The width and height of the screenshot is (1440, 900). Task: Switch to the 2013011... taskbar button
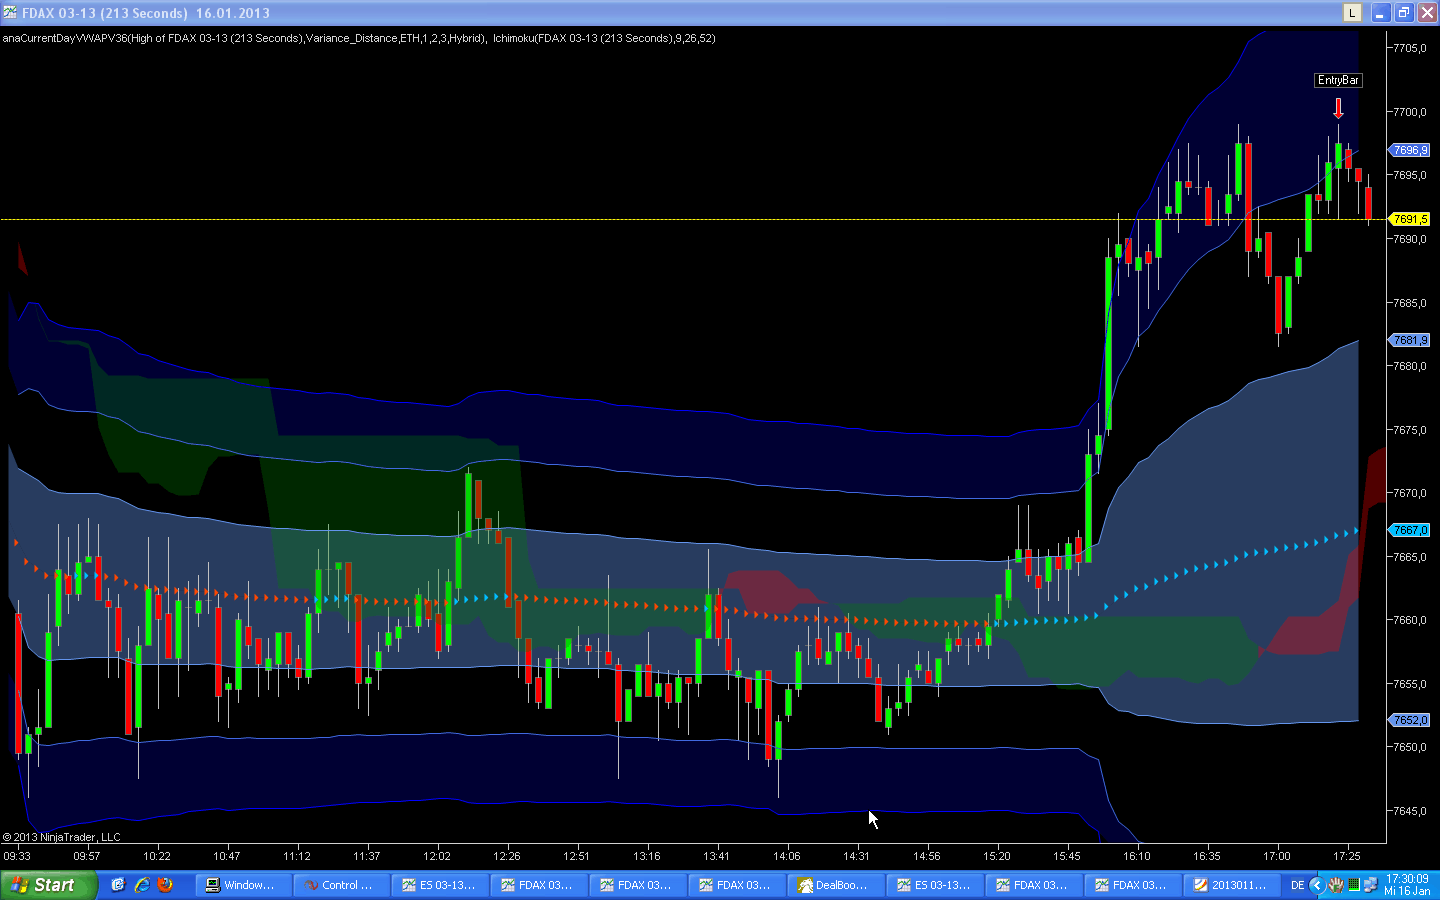point(1232,885)
